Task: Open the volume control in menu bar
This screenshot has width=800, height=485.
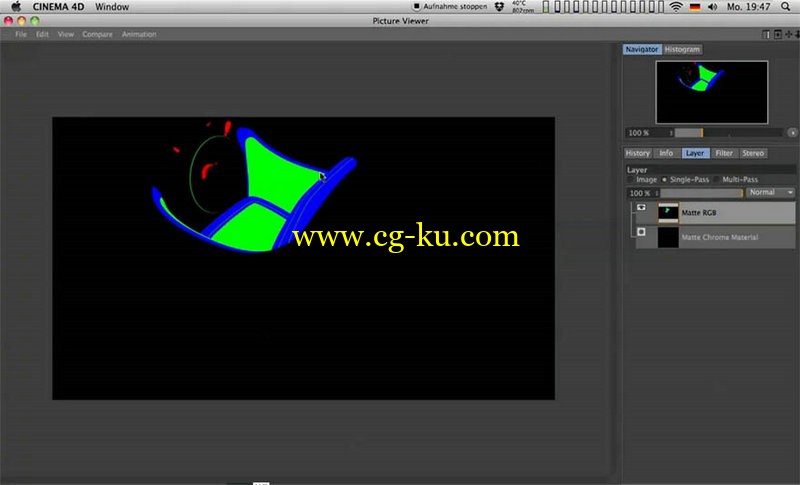Action: coord(713,7)
